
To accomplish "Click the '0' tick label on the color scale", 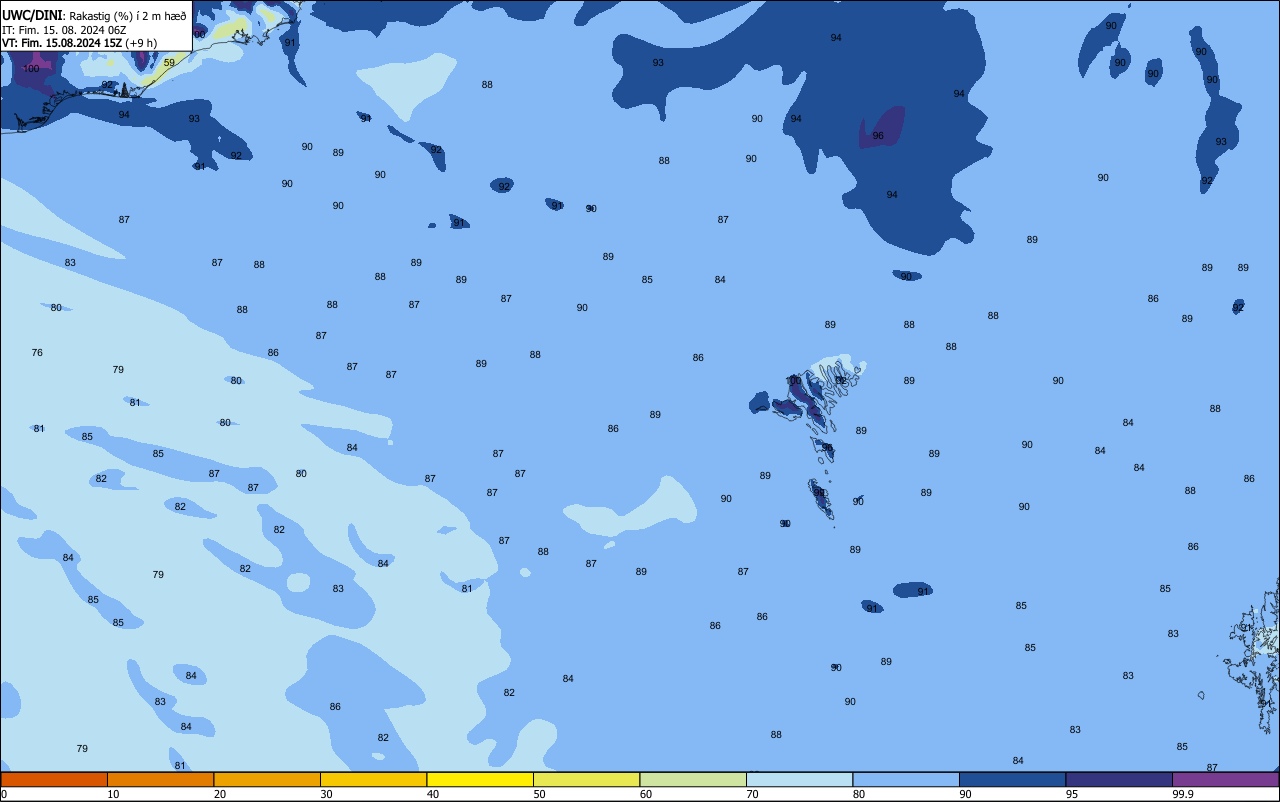I will click(x=4, y=794).
